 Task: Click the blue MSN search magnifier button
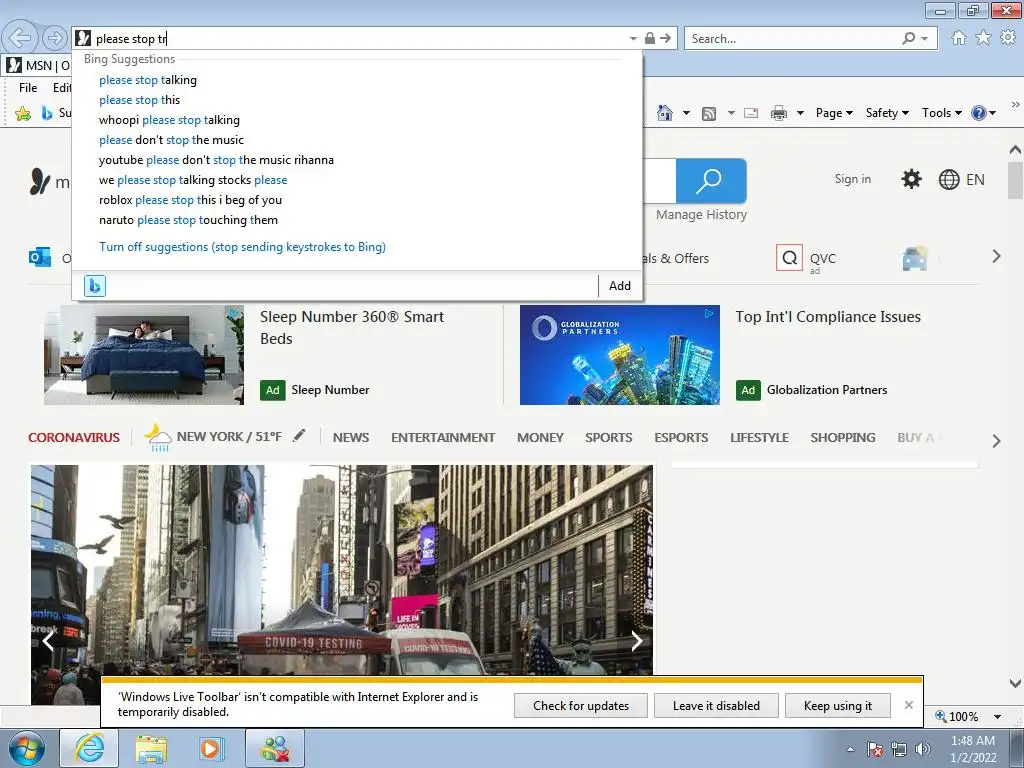[x=711, y=180]
